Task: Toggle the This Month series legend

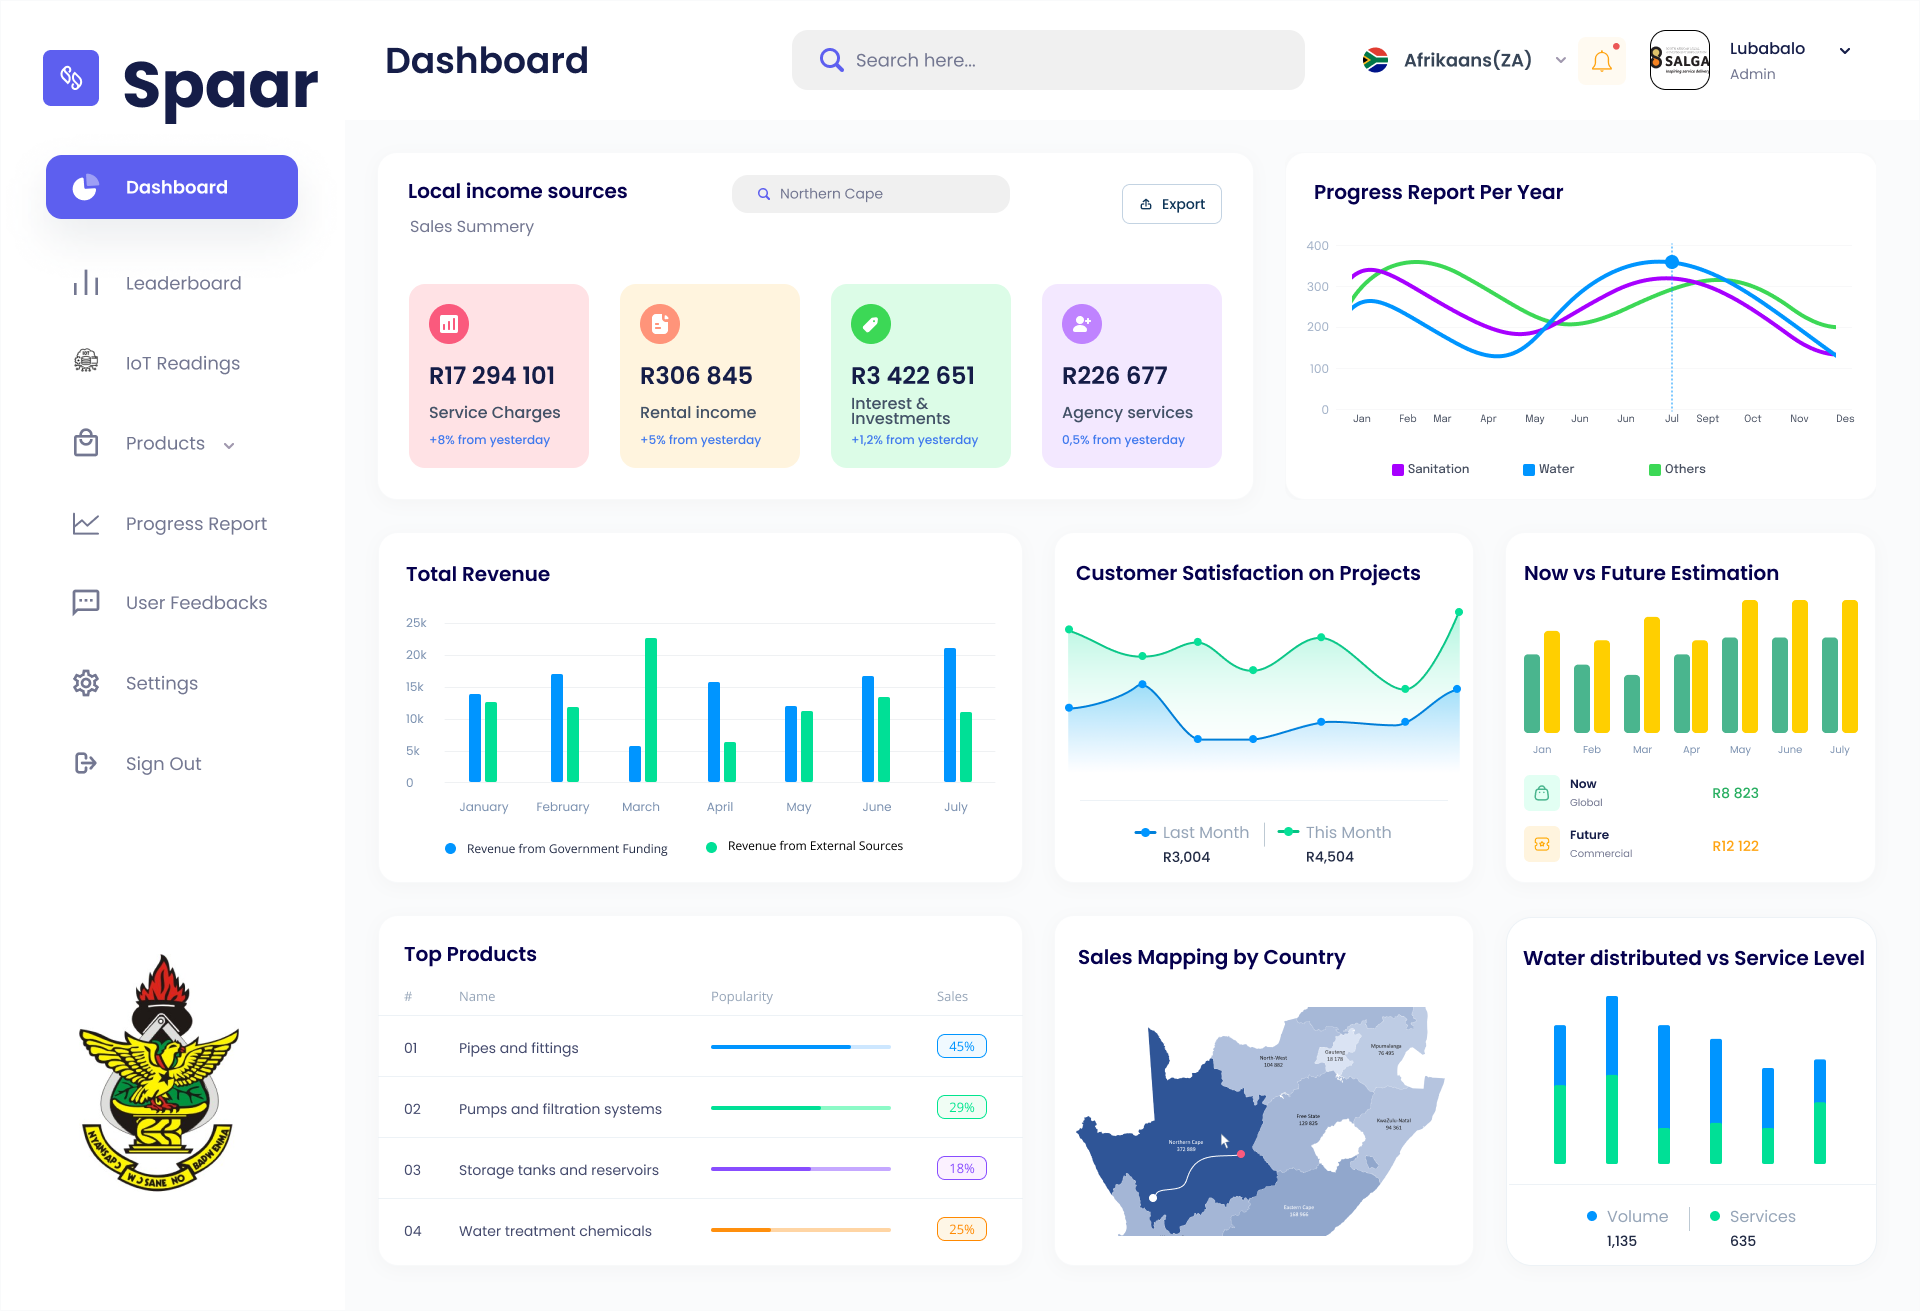Action: point(1335,832)
